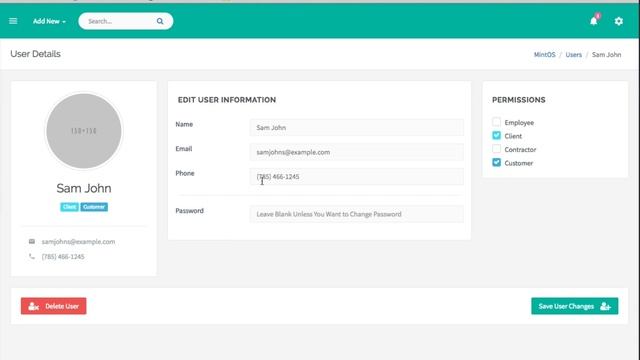Uncheck the Client permission checkbox
This screenshot has width=640, height=360.
(496, 135)
